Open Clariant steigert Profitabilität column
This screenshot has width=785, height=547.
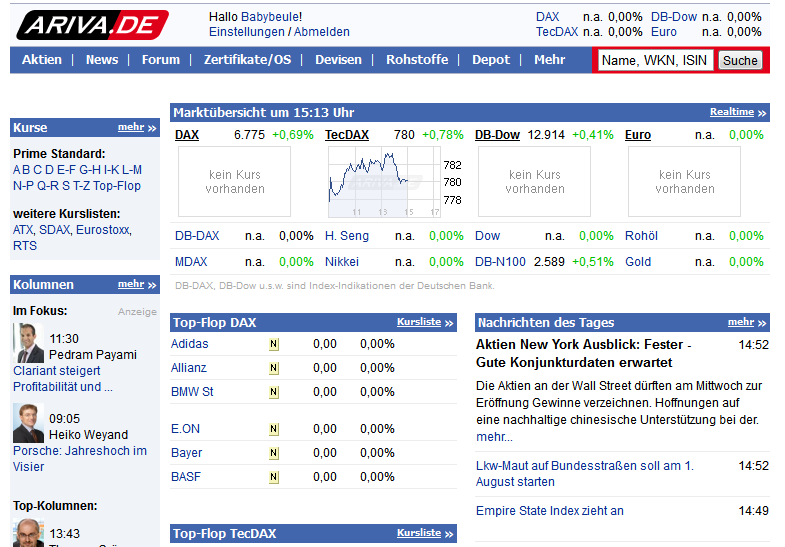click(x=63, y=379)
